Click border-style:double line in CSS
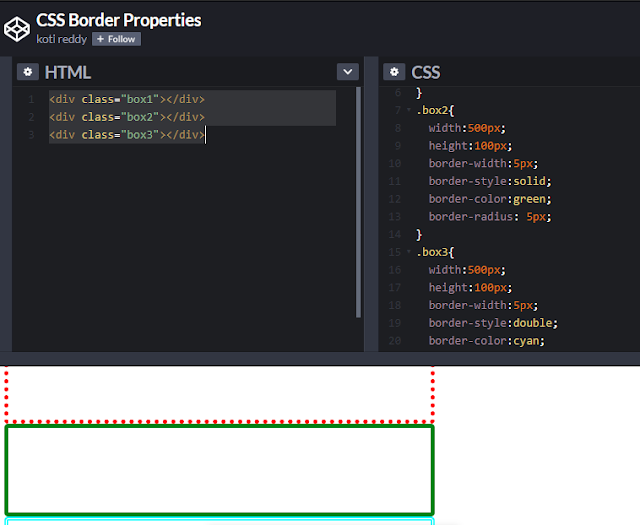The width and height of the screenshot is (640, 525). pyautogui.click(x=493, y=323)
